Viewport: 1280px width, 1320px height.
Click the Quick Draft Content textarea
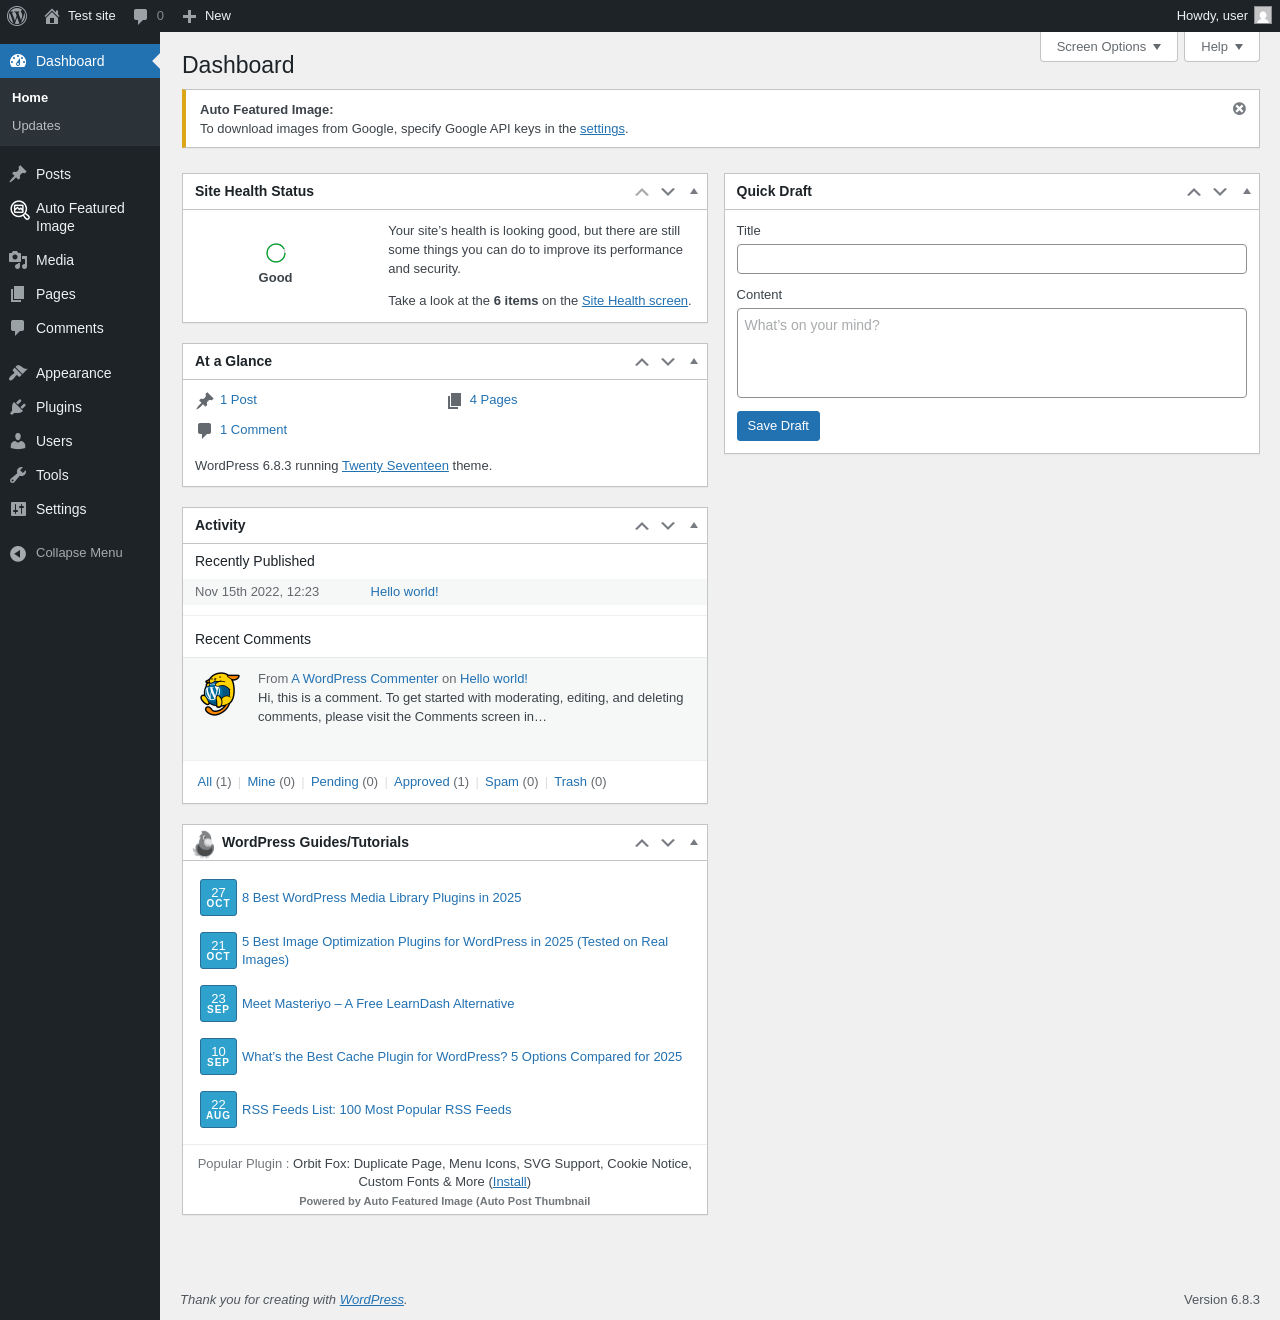(x=992, y=353)
